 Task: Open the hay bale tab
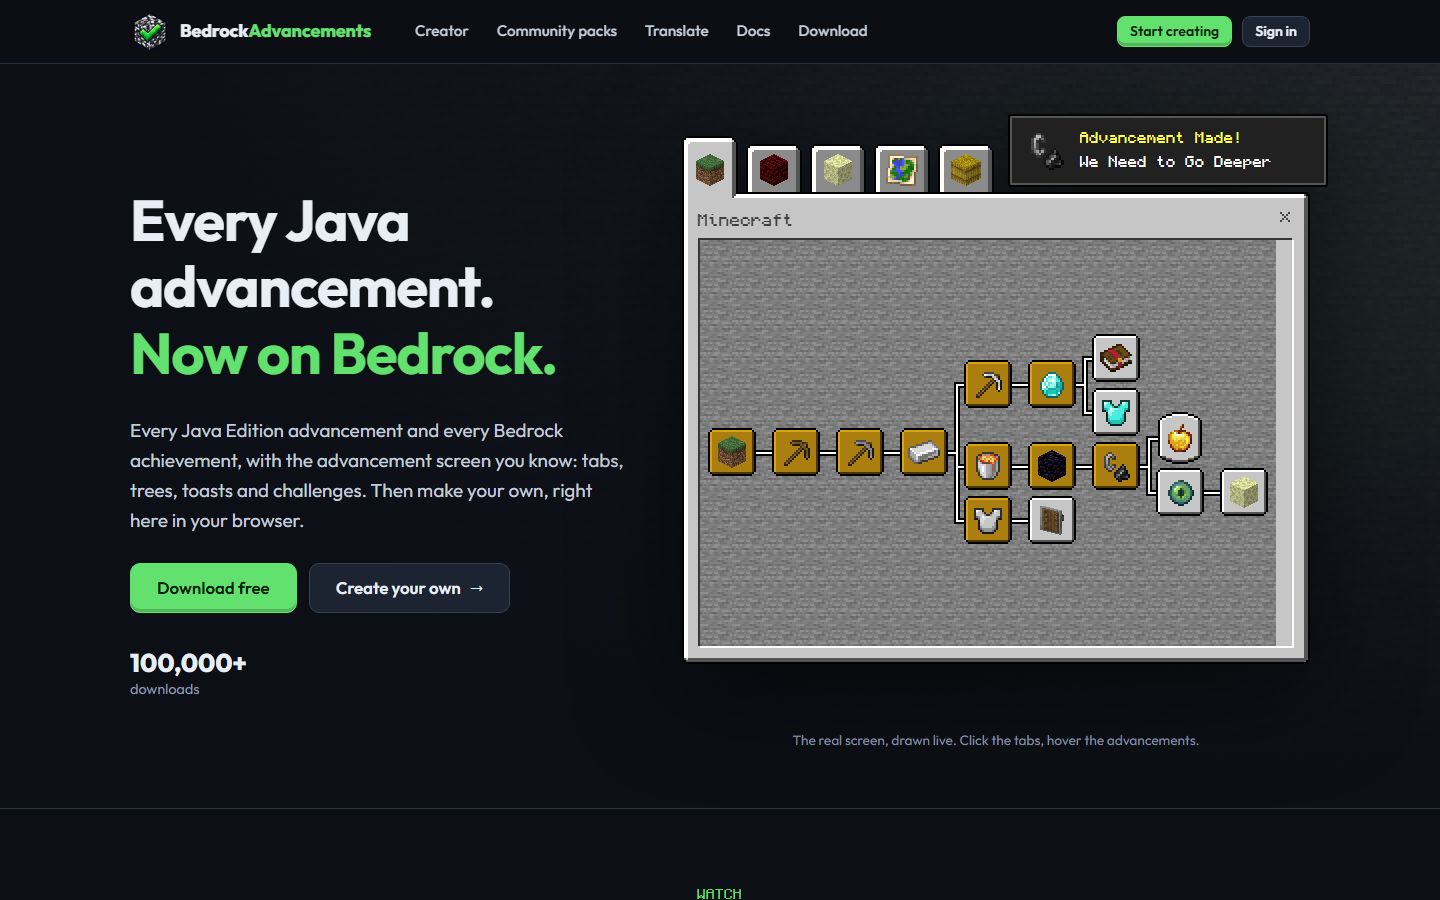(x=966, y=170)
